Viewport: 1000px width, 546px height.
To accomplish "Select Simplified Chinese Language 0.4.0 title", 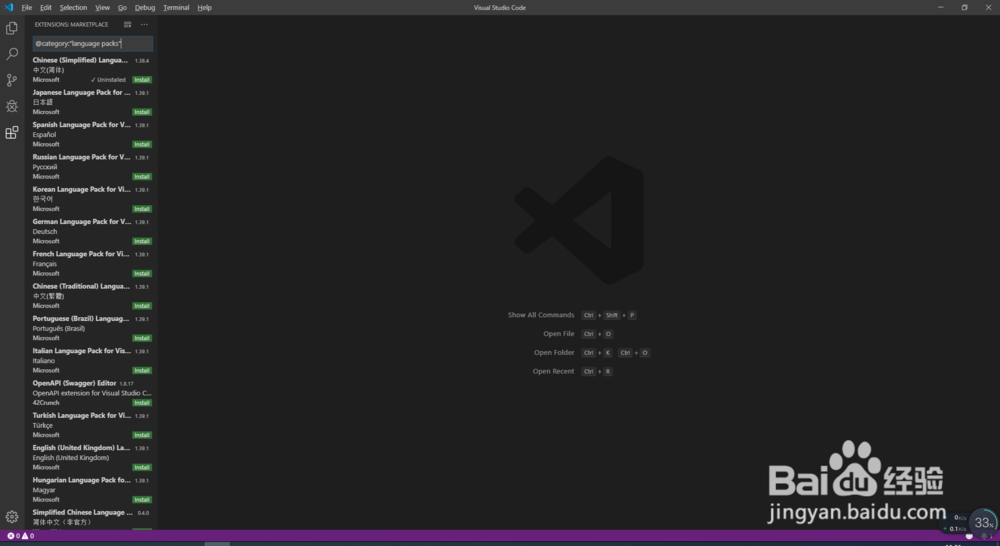I will 83,512.
